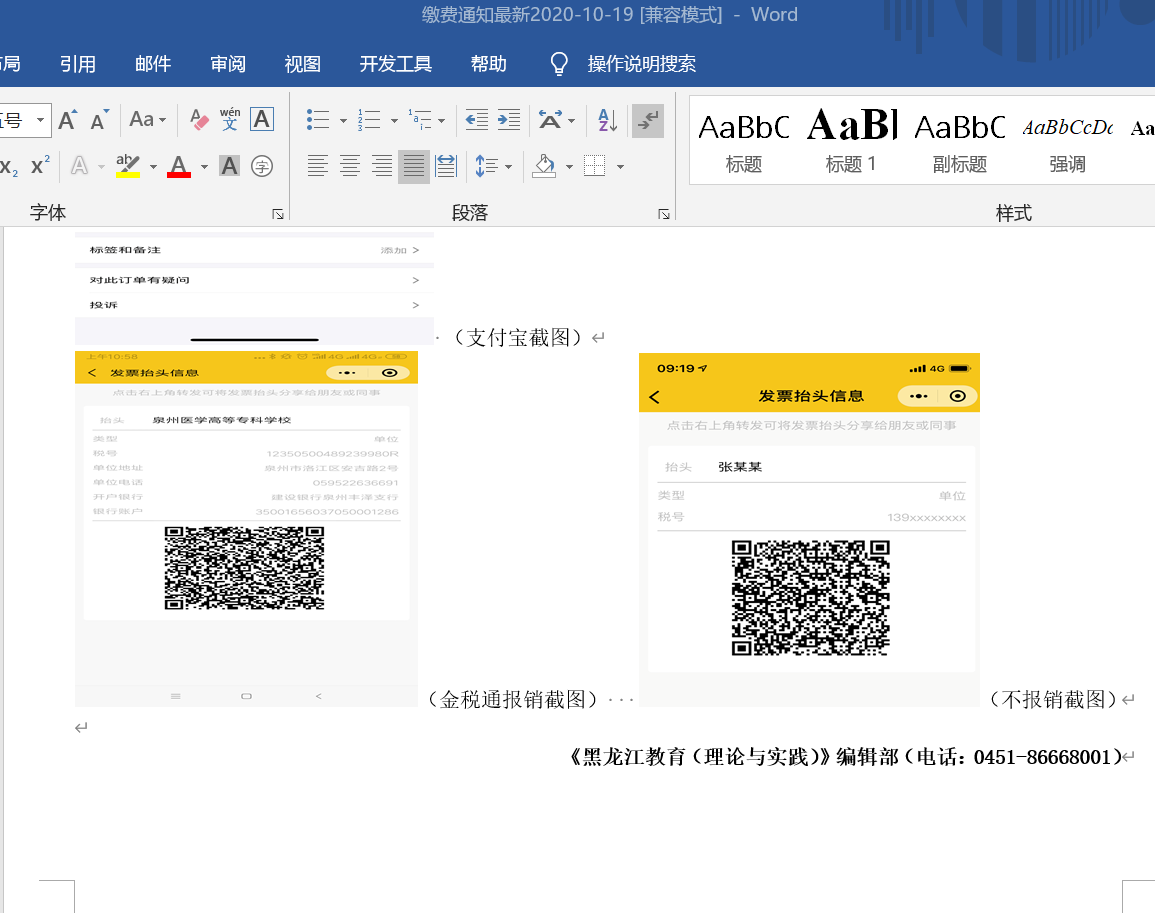Apply borders to the paragraph
Screen dimensions: 1155x913
coord(594,166)
